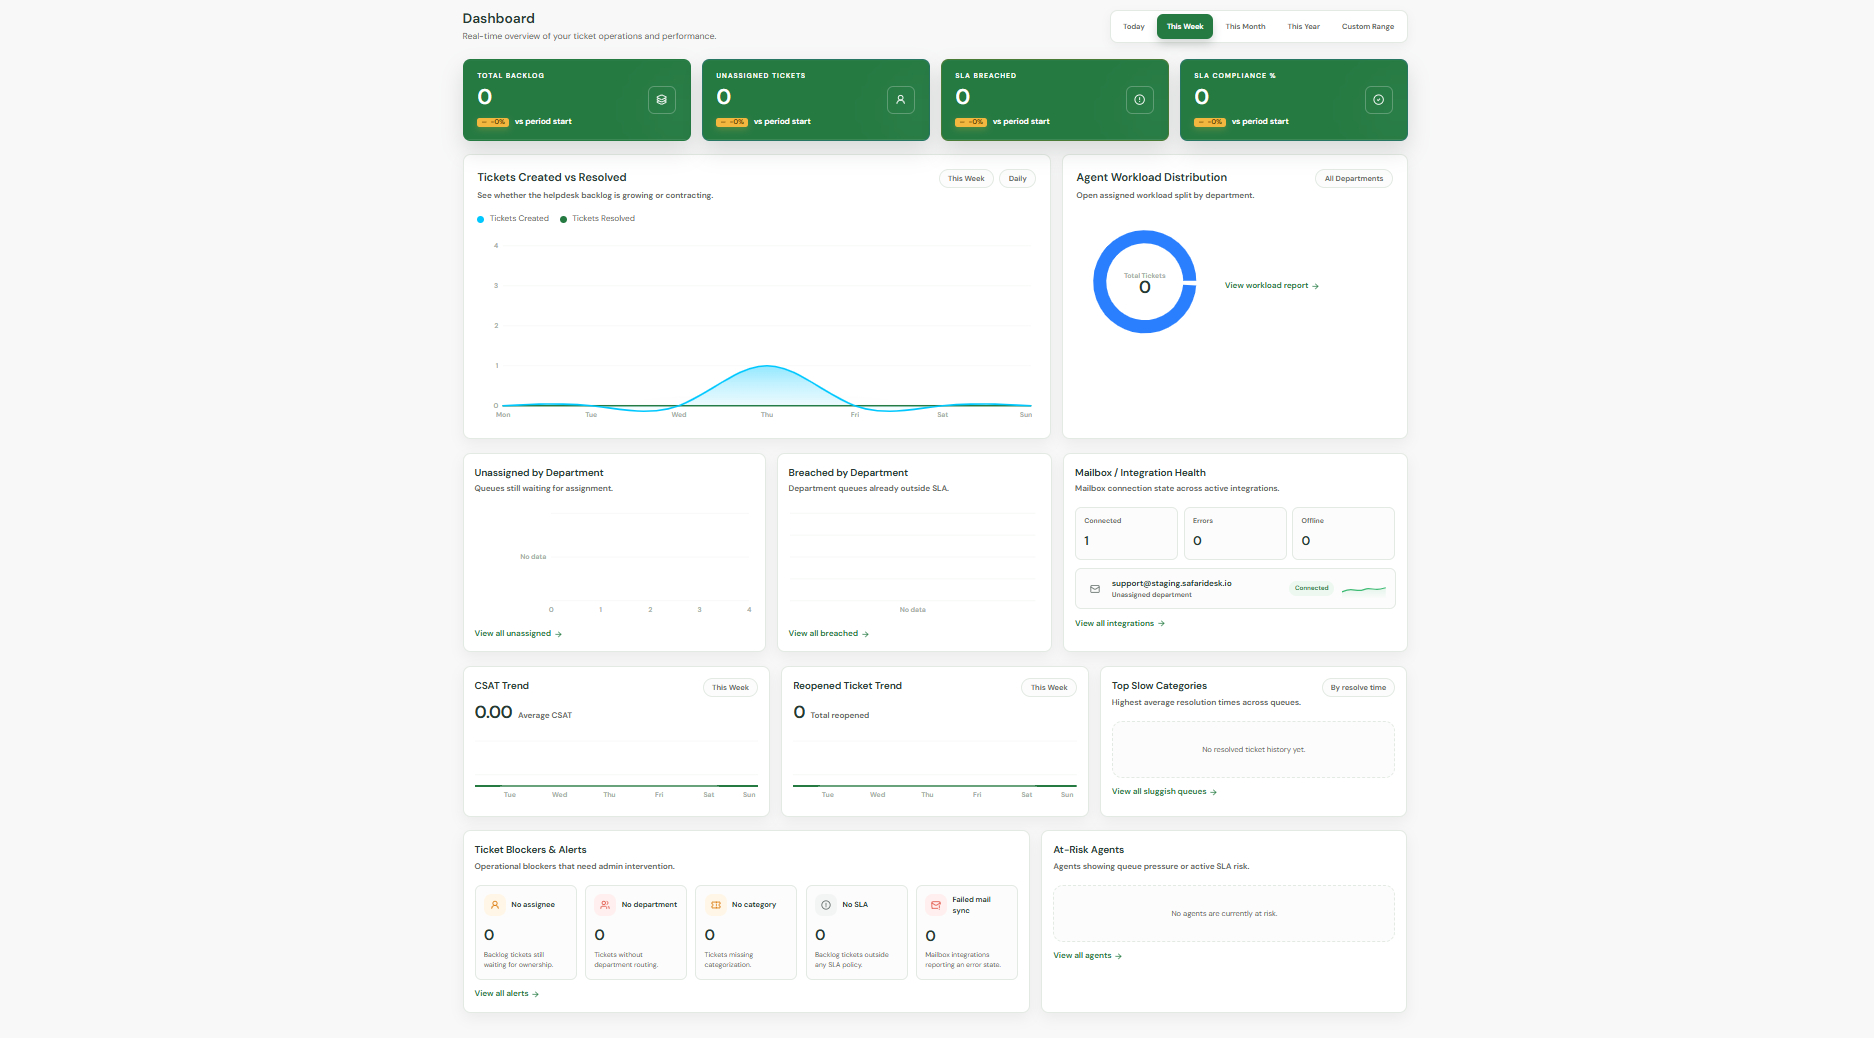Click the View all alerts link
This screenshot has height=1038, width=1874.
[506, 994]
